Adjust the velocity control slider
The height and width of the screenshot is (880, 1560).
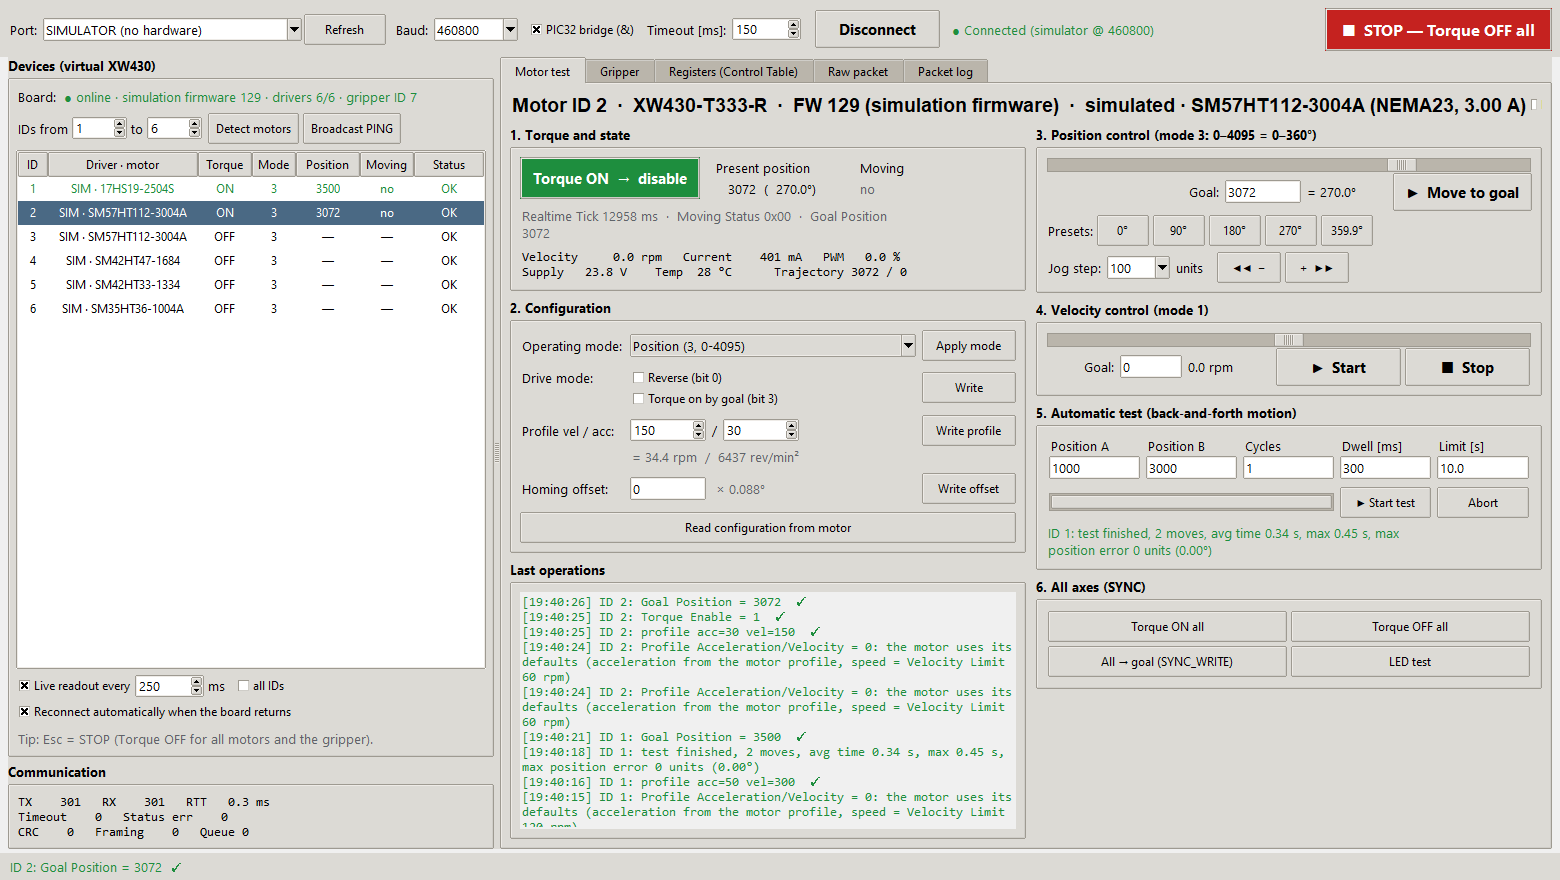pos(1288,340)
